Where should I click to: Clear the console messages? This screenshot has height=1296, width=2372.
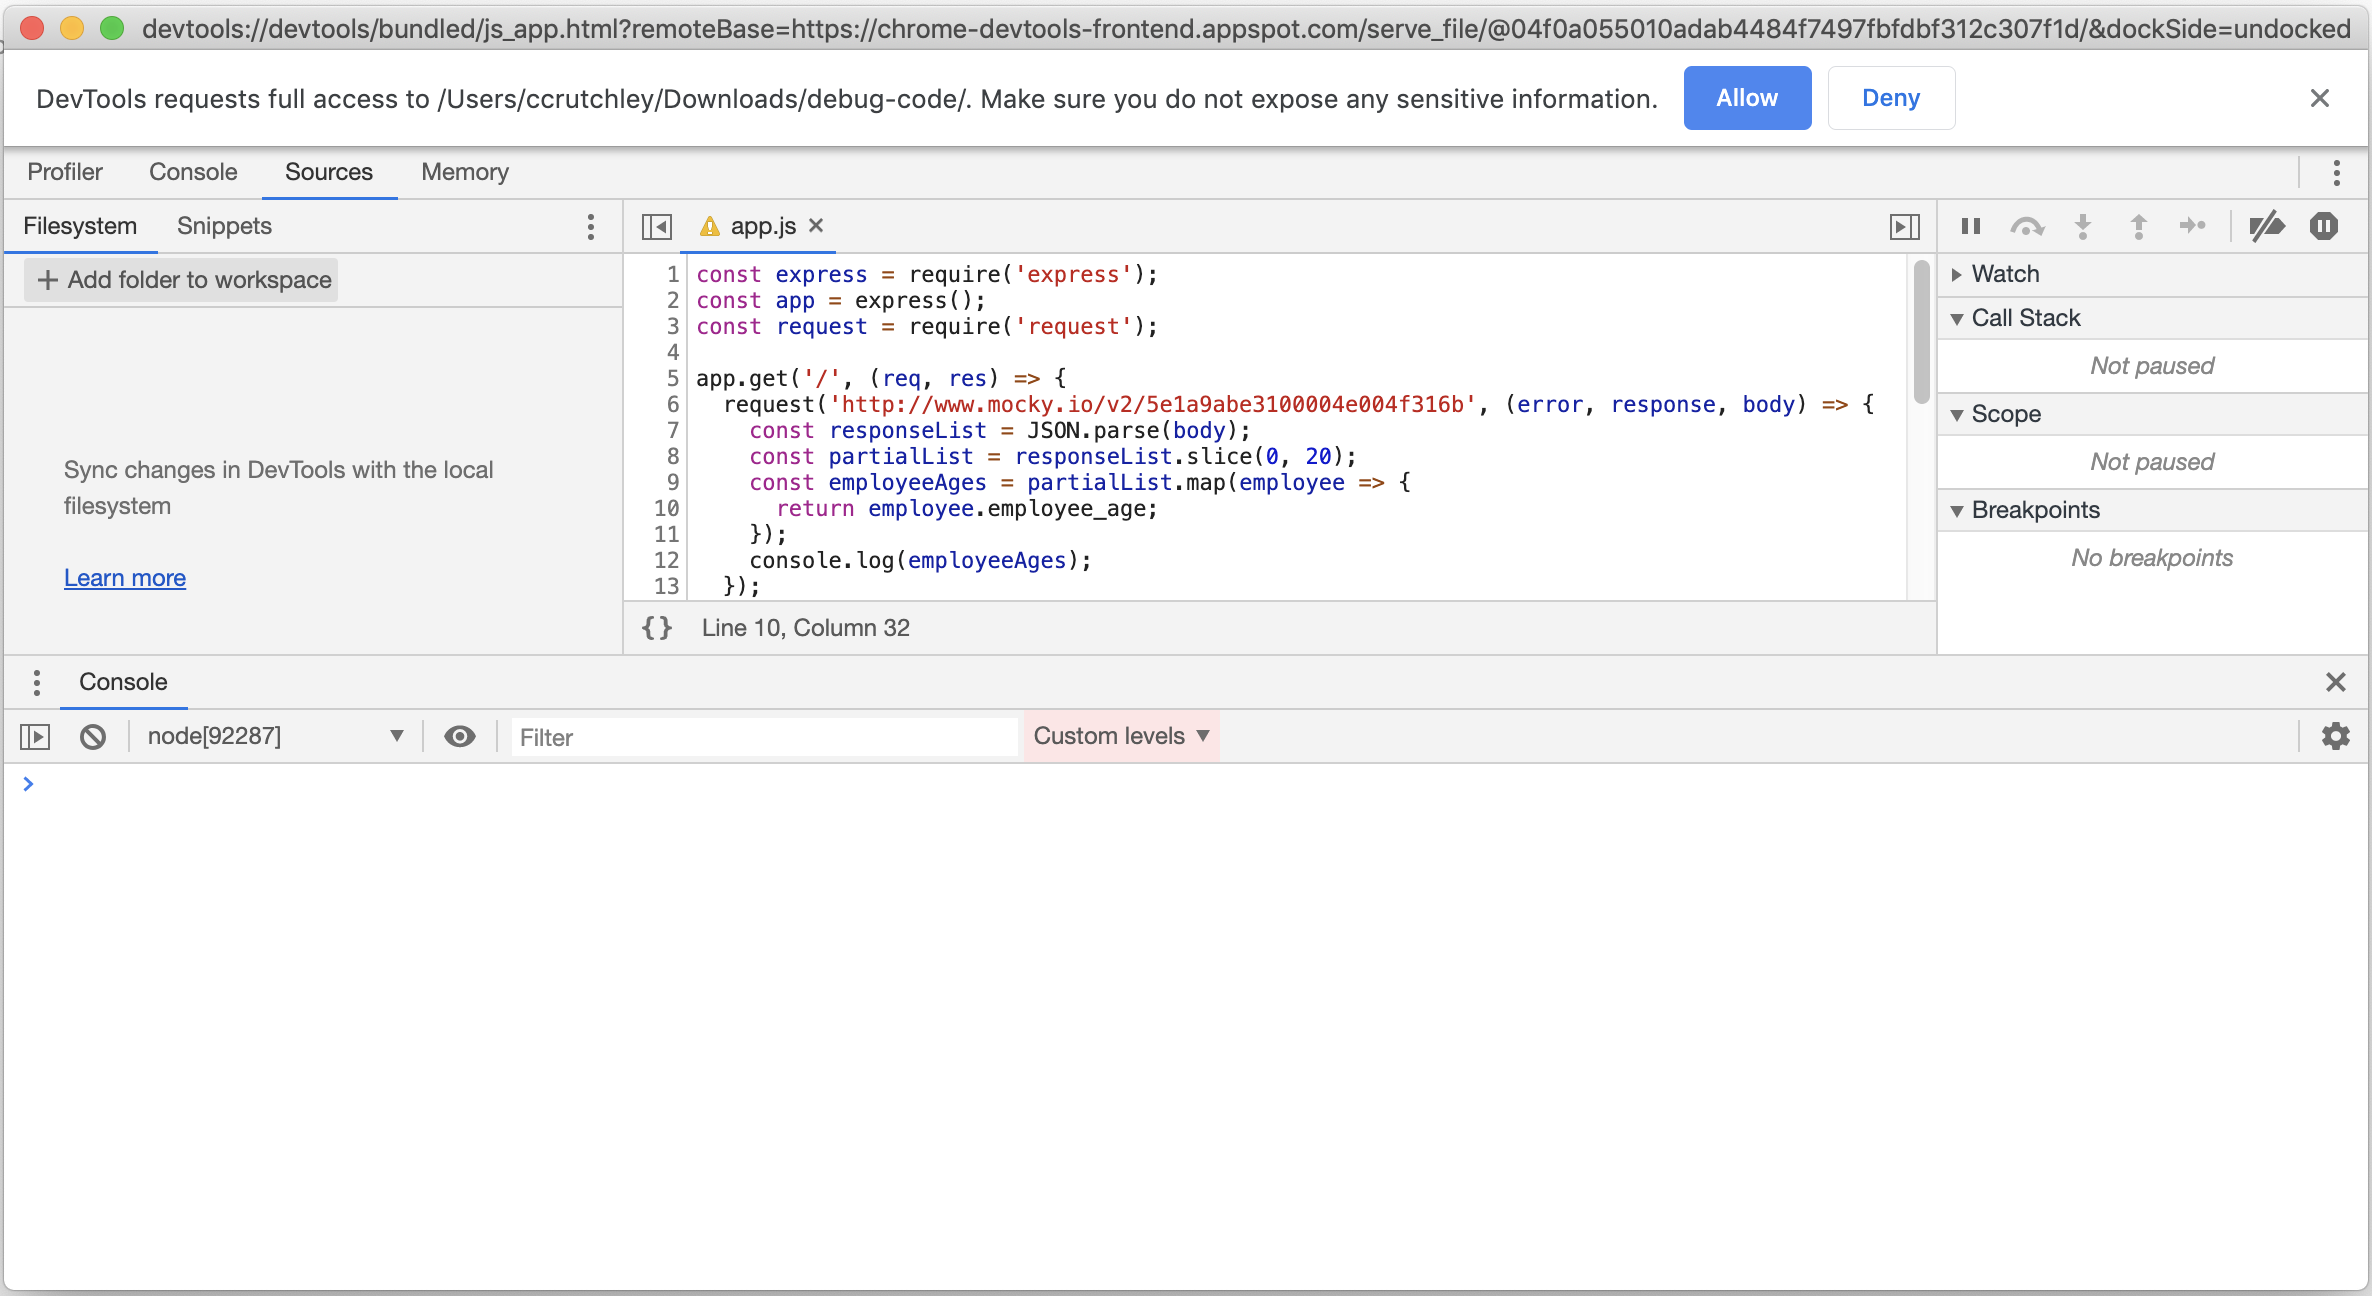coord(93,736)
